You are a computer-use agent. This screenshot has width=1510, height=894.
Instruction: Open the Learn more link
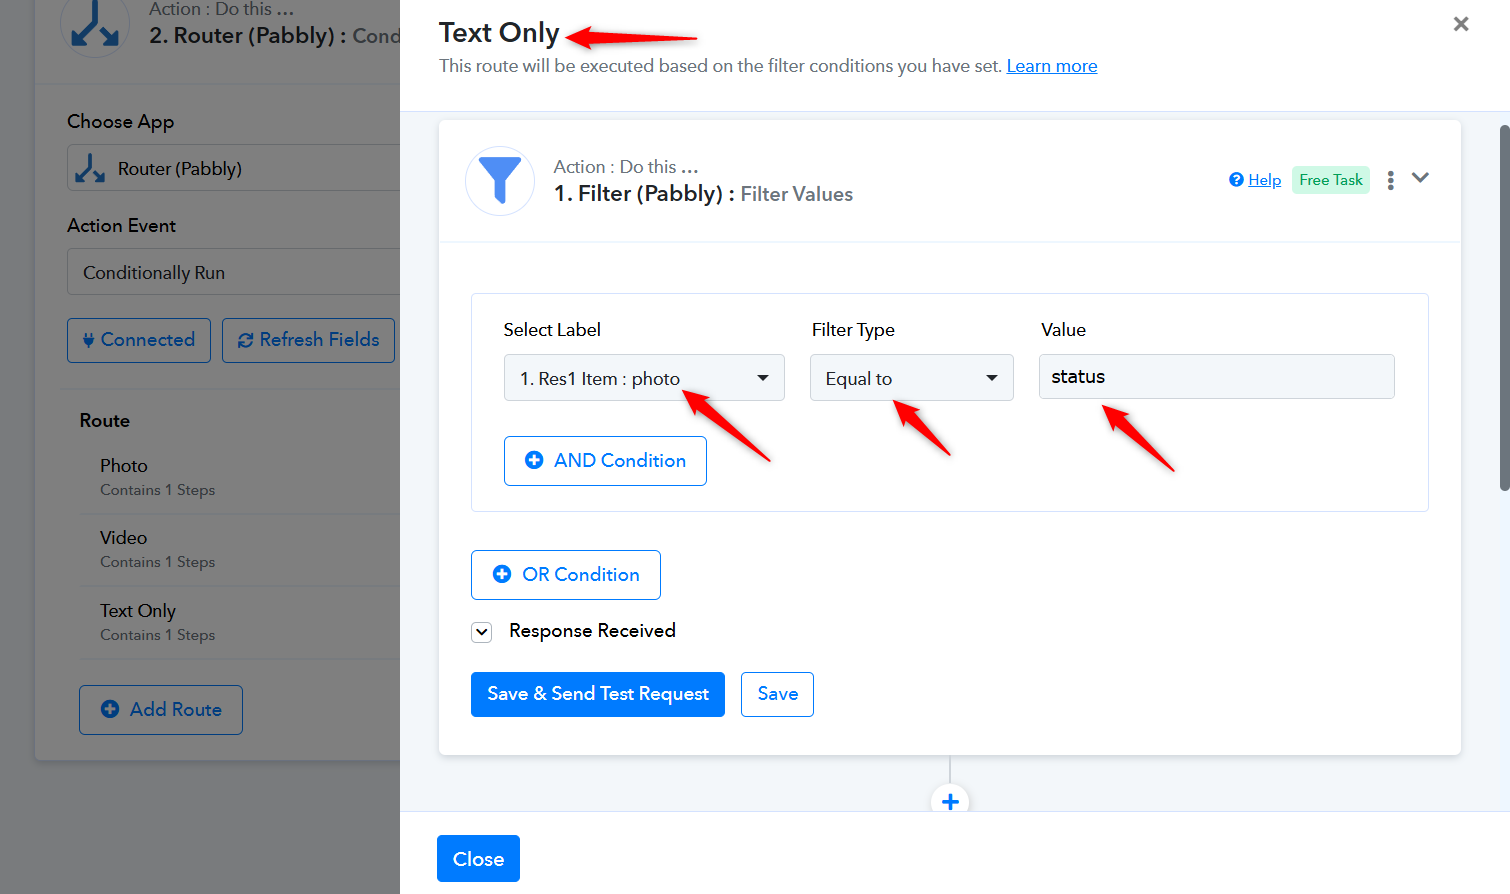click(x=1051, y=66)
